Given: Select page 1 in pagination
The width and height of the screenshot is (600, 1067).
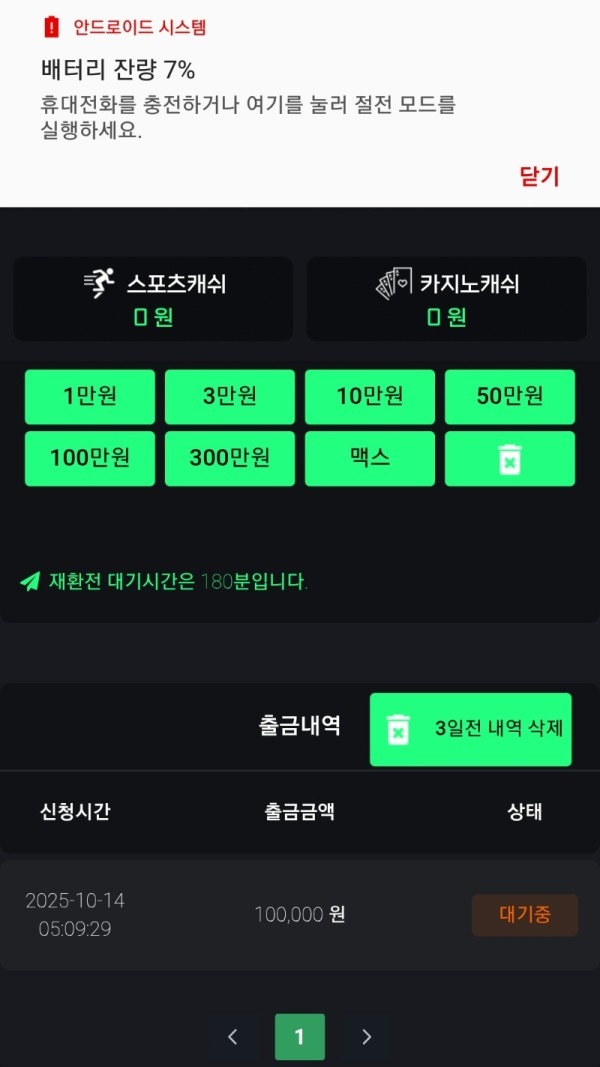Looking at the screenshot, I should point(300,1037).
